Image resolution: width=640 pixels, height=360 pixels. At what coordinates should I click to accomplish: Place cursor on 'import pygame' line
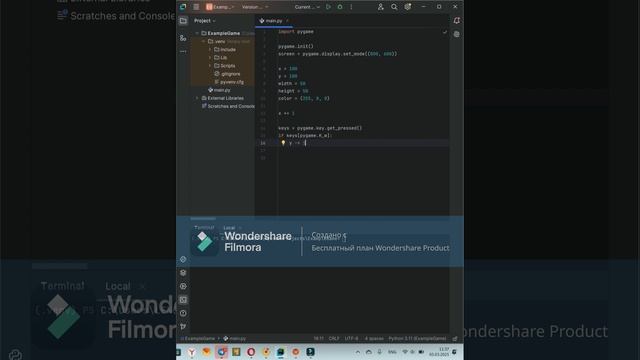(x=296, y=31)
